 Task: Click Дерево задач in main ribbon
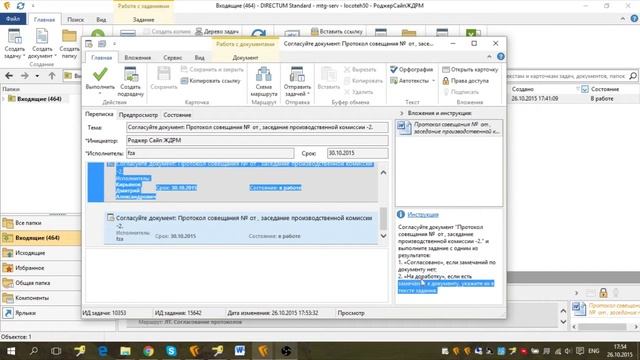coord(217,31)
